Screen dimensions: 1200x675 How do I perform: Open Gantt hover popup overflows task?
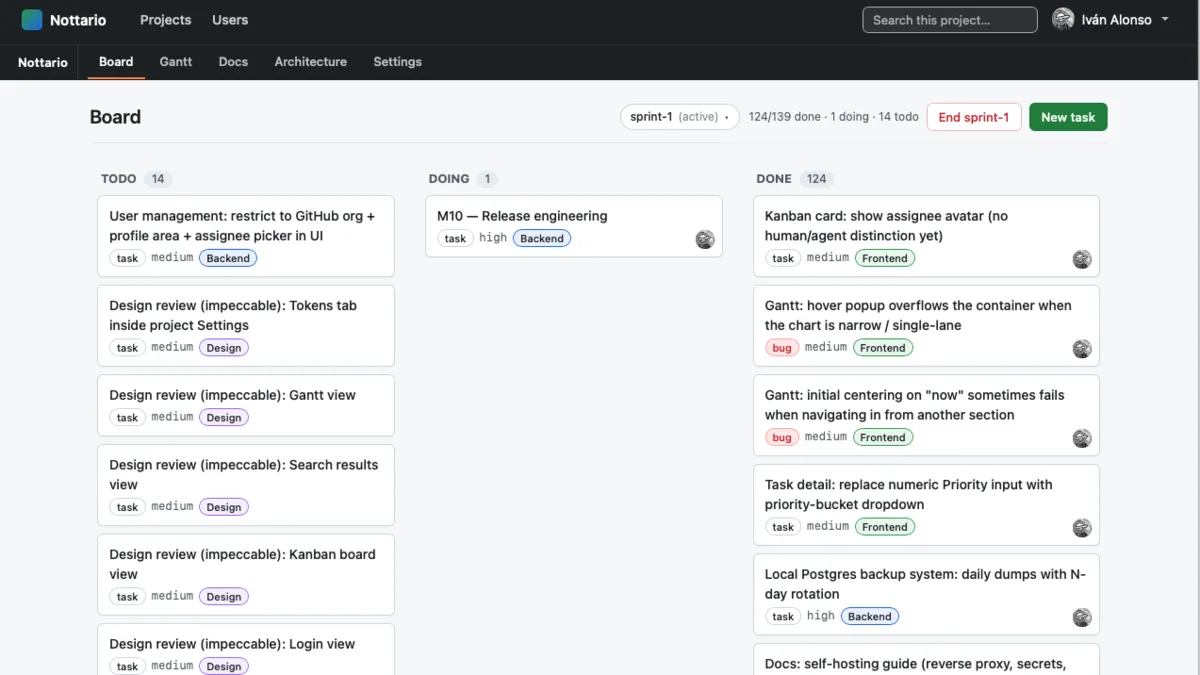point(926,326)
